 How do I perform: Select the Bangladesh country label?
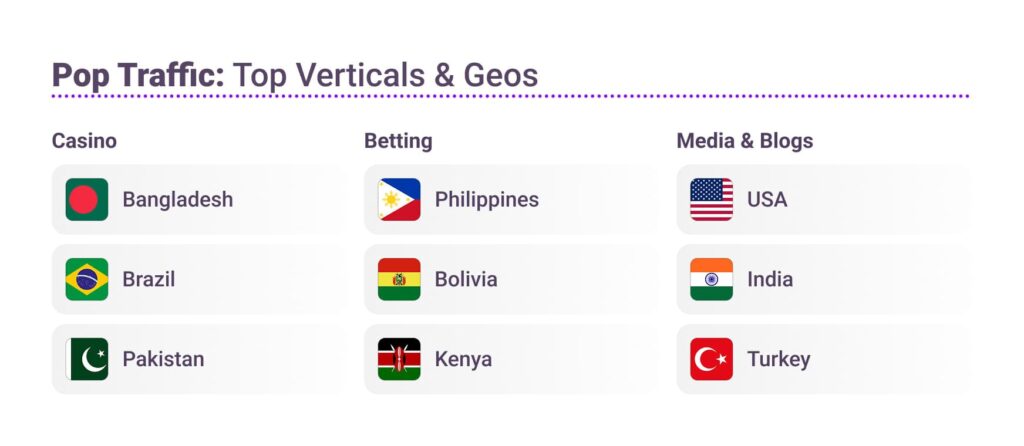pos(177,200)
